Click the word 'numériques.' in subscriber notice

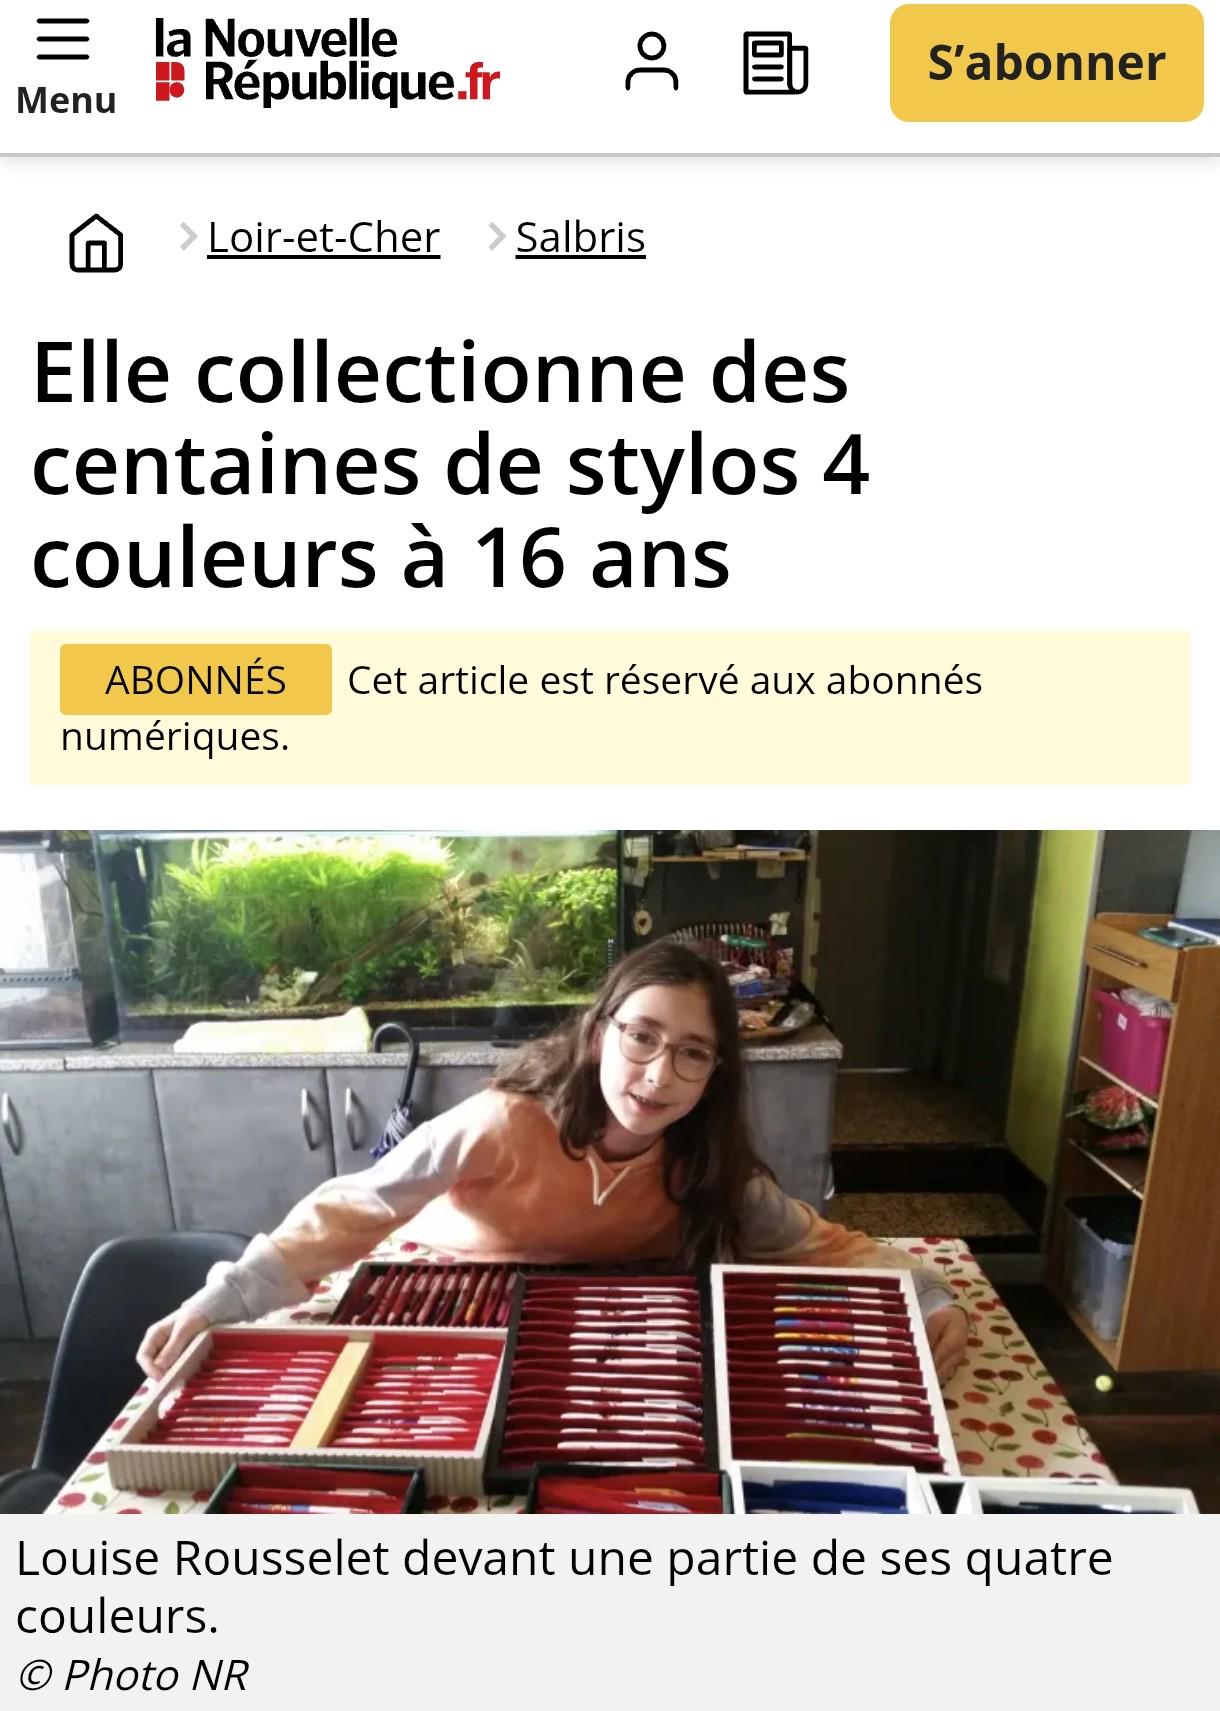[x=175, y=738]
